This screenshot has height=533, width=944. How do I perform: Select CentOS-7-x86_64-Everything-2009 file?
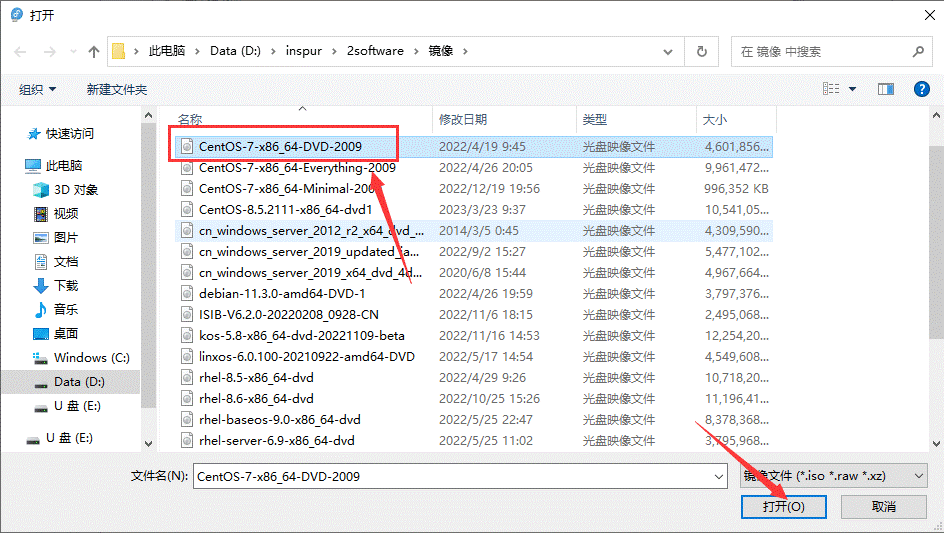296,168
